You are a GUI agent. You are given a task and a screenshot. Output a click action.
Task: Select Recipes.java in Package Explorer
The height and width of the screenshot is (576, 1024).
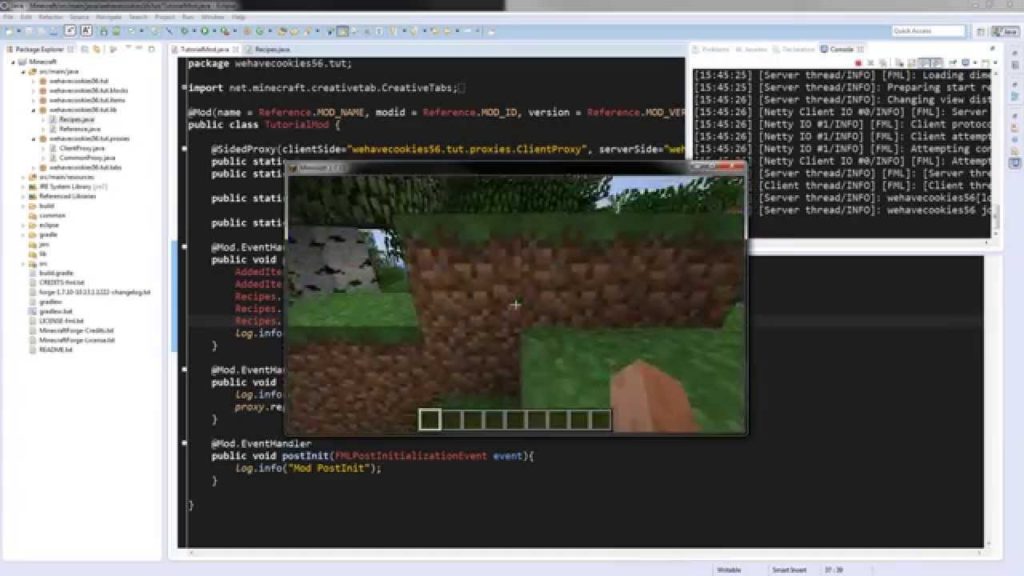(76, 120)
